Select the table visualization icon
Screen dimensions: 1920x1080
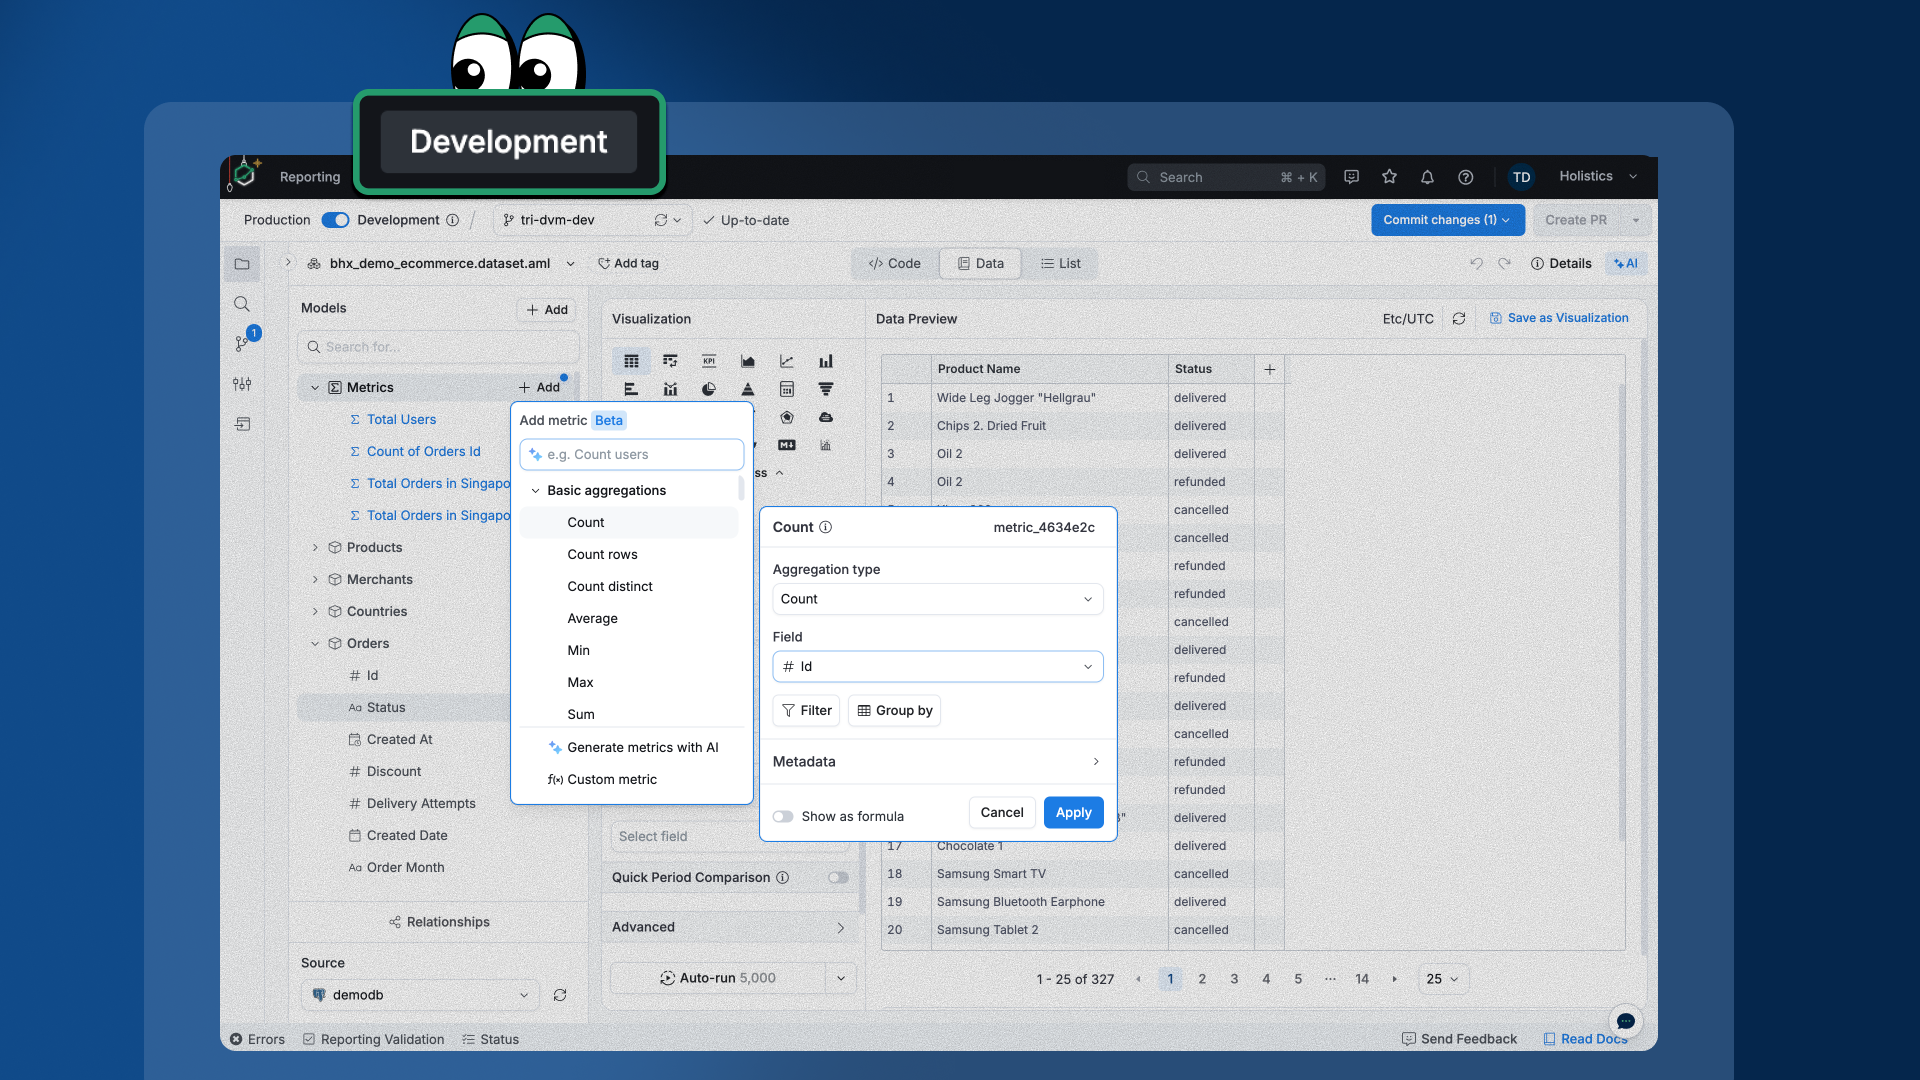click(x=631, y=361)
